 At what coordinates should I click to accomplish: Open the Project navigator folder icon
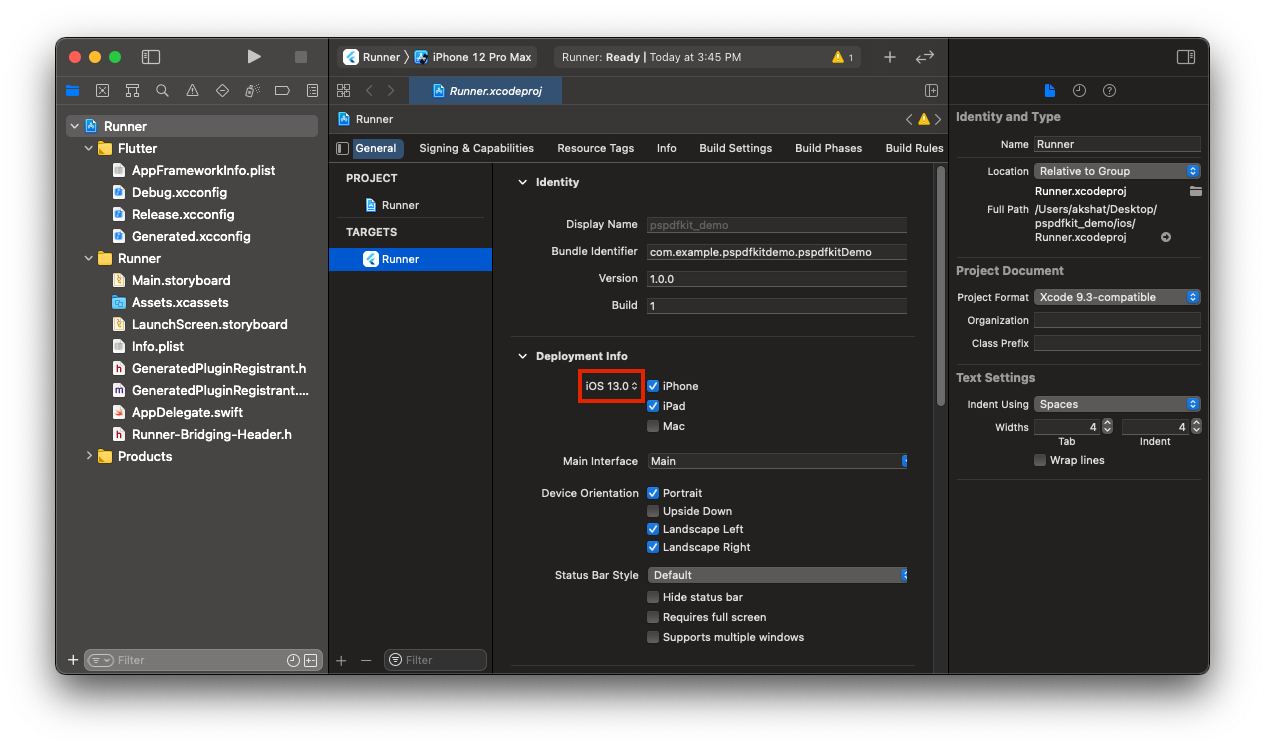click(72, 91)
